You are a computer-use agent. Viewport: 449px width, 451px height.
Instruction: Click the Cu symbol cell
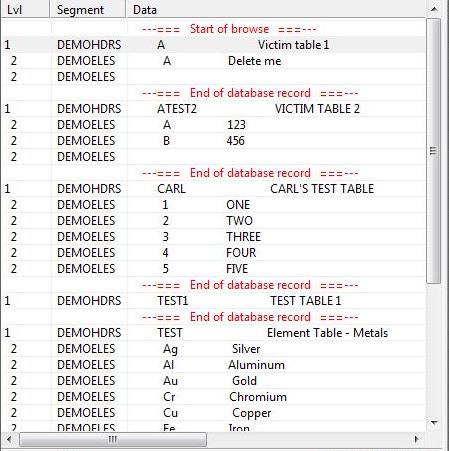170,413
